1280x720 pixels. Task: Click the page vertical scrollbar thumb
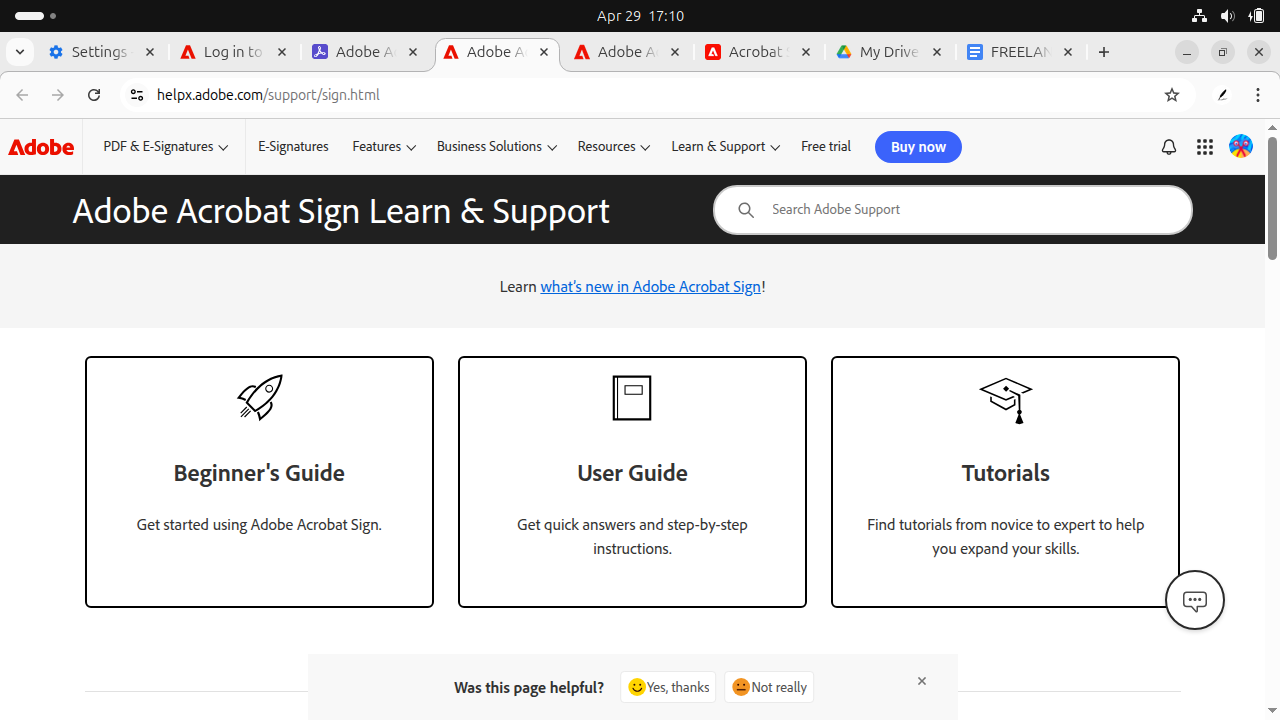(x=1272, y=198)
